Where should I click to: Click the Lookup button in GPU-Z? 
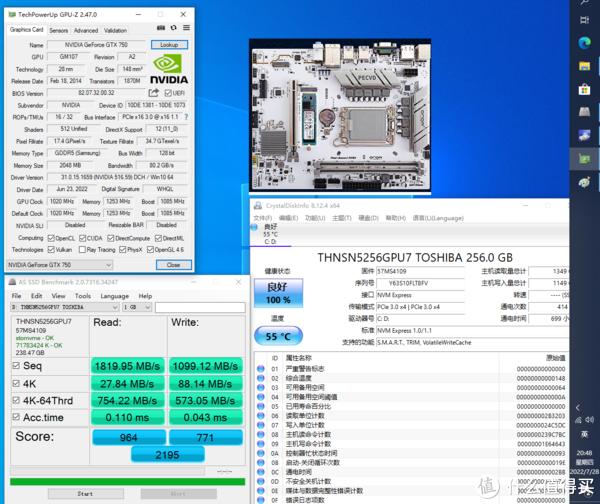click(x=169, y=45)
